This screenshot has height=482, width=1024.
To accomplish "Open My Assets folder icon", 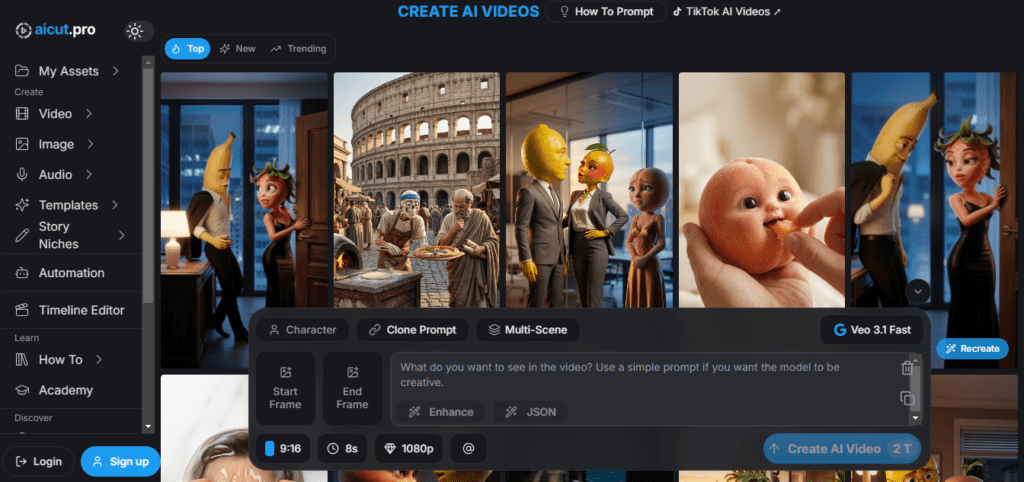I will pyautogui.click(x=22, y=71).
